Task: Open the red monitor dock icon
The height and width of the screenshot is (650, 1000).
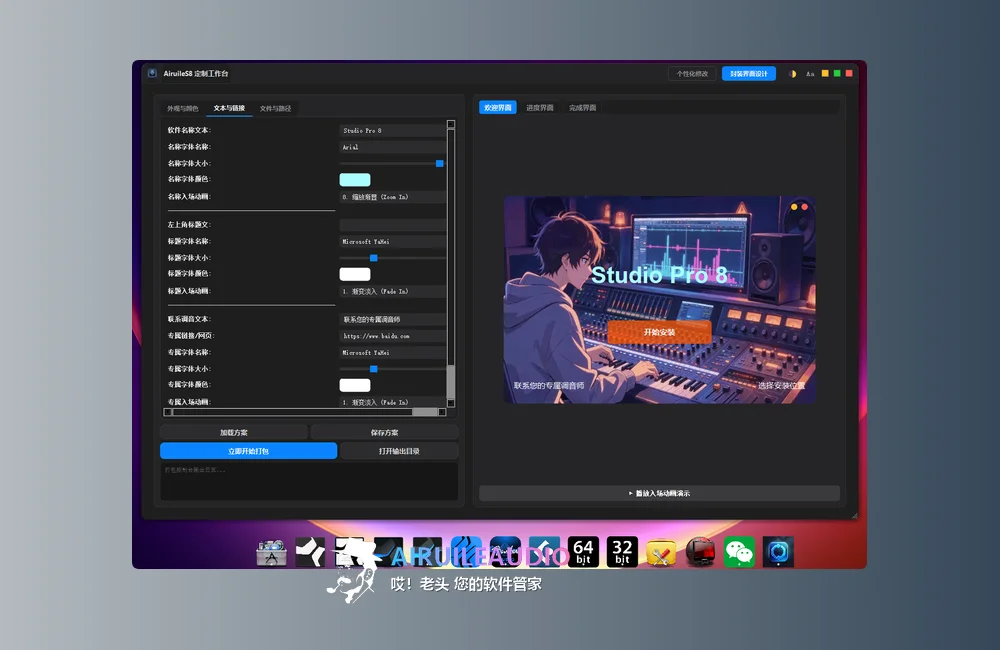Action: click(700, 552)
